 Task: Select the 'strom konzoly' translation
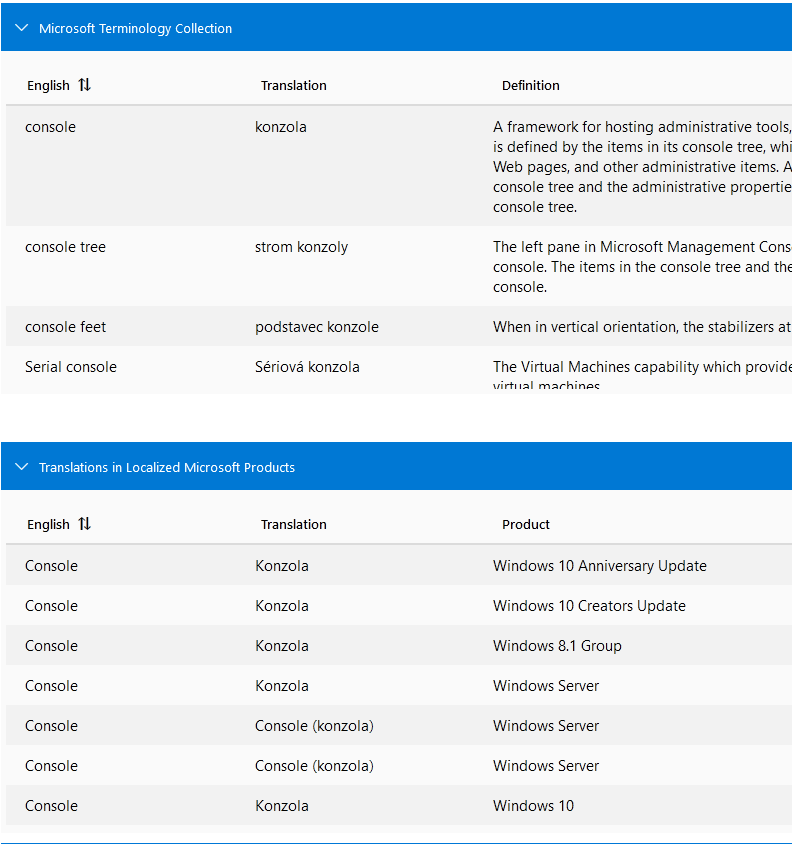tap(301, 247)
